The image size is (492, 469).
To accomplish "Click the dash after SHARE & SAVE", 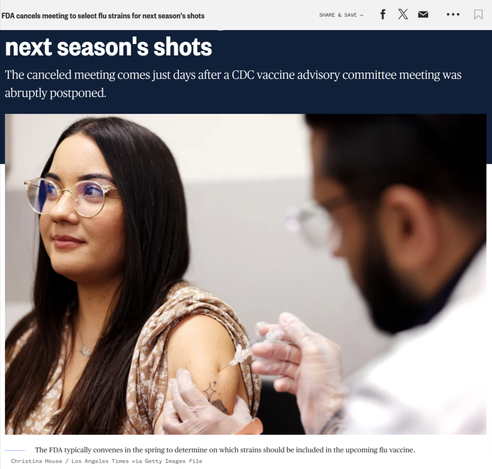I will point(362,15).
